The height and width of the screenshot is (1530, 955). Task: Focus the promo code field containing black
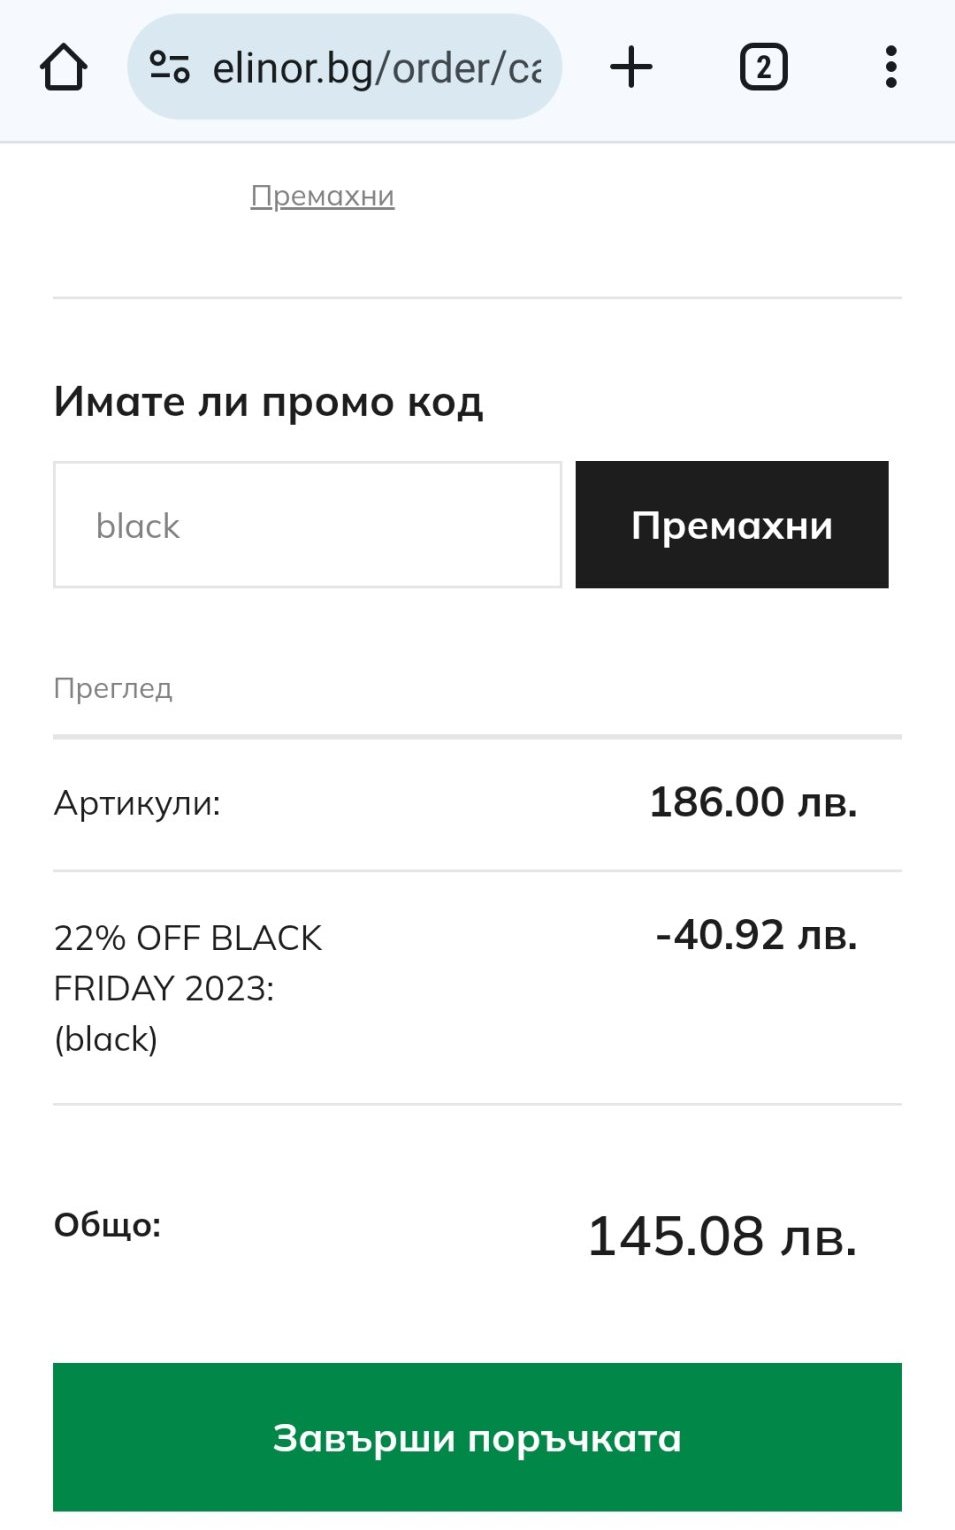point(307,525)
